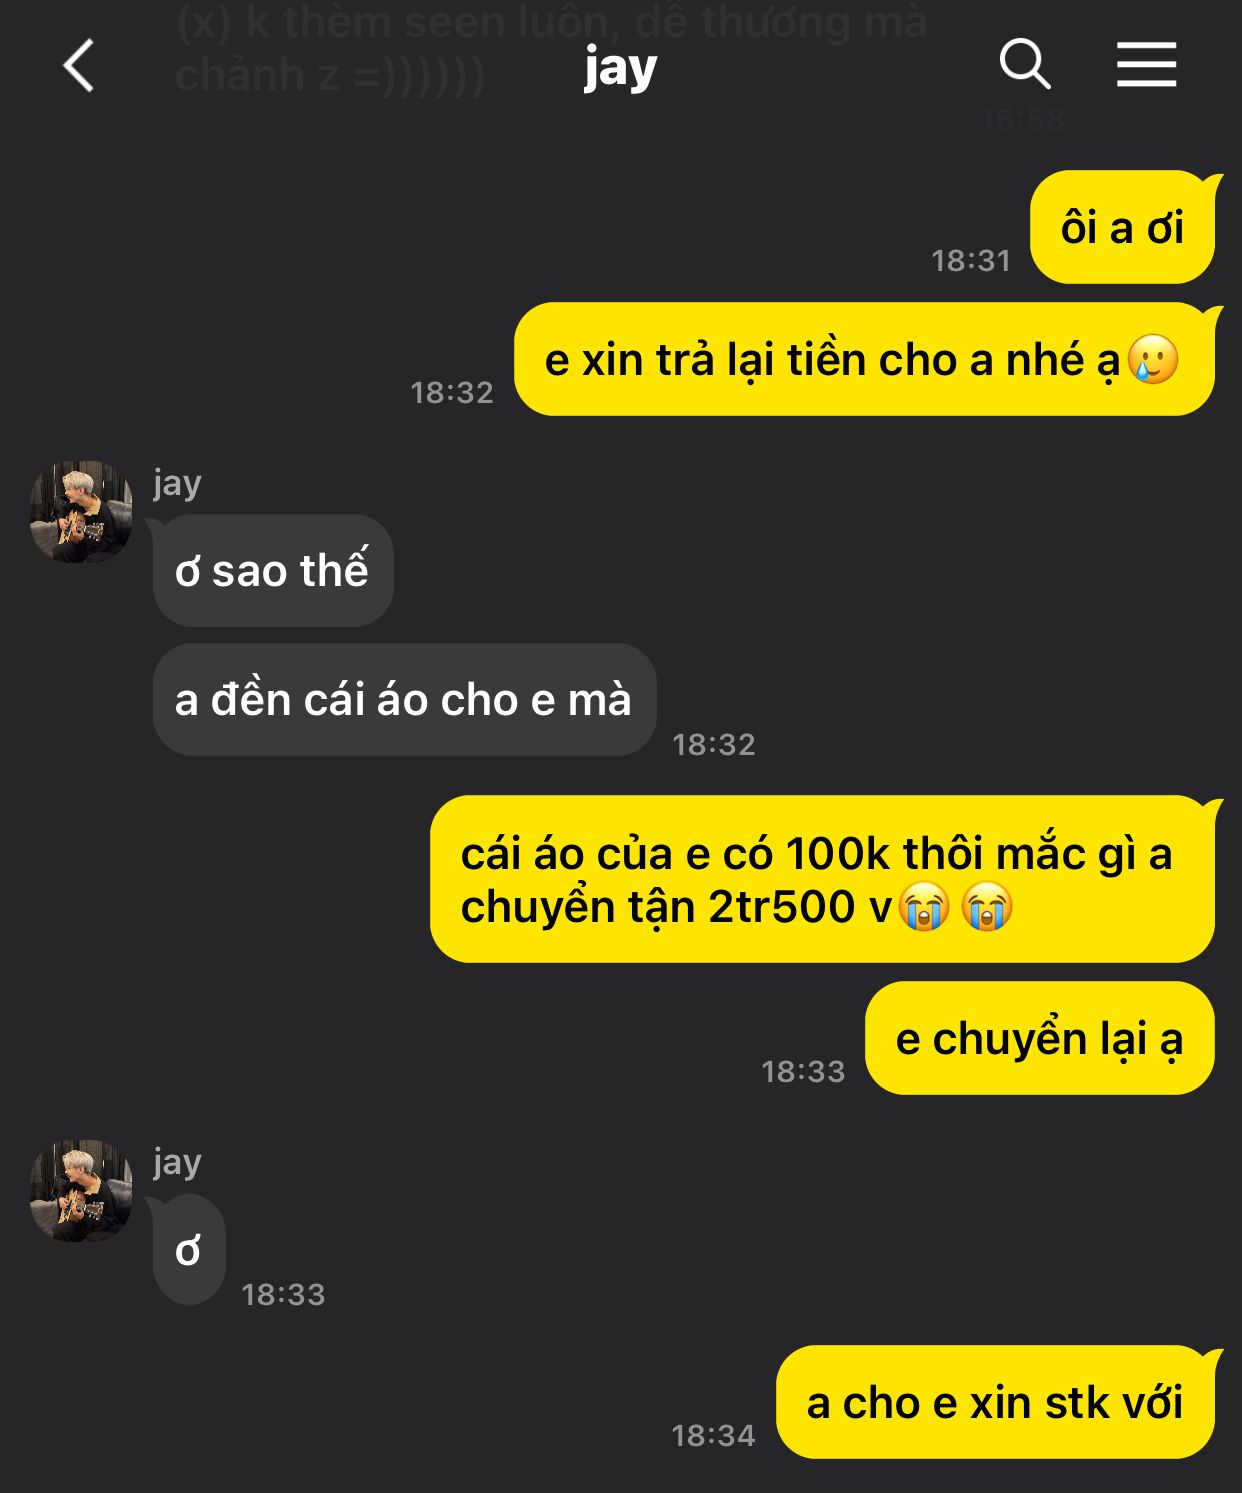The image size is (1242, 1493).
Task: Tap the sender name 'jay' above 'ơ sao thế'
Action: click(177, 483)
